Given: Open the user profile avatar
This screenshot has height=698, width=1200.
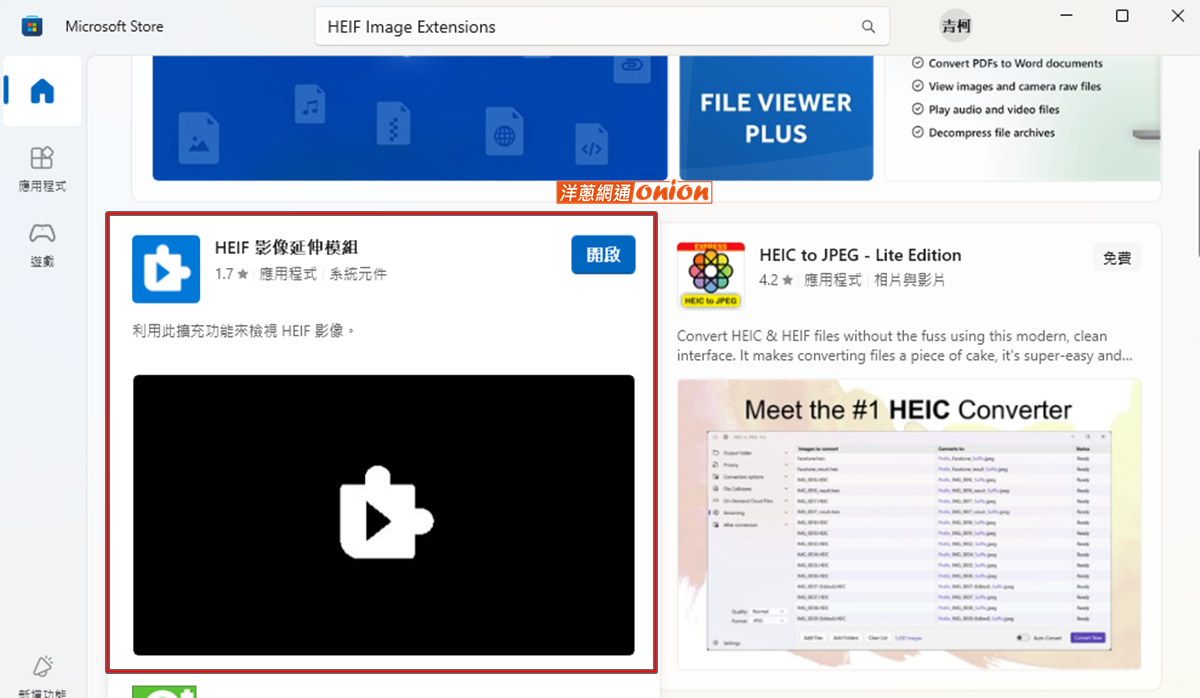Looking at the screenshot, I should [956, 27].
